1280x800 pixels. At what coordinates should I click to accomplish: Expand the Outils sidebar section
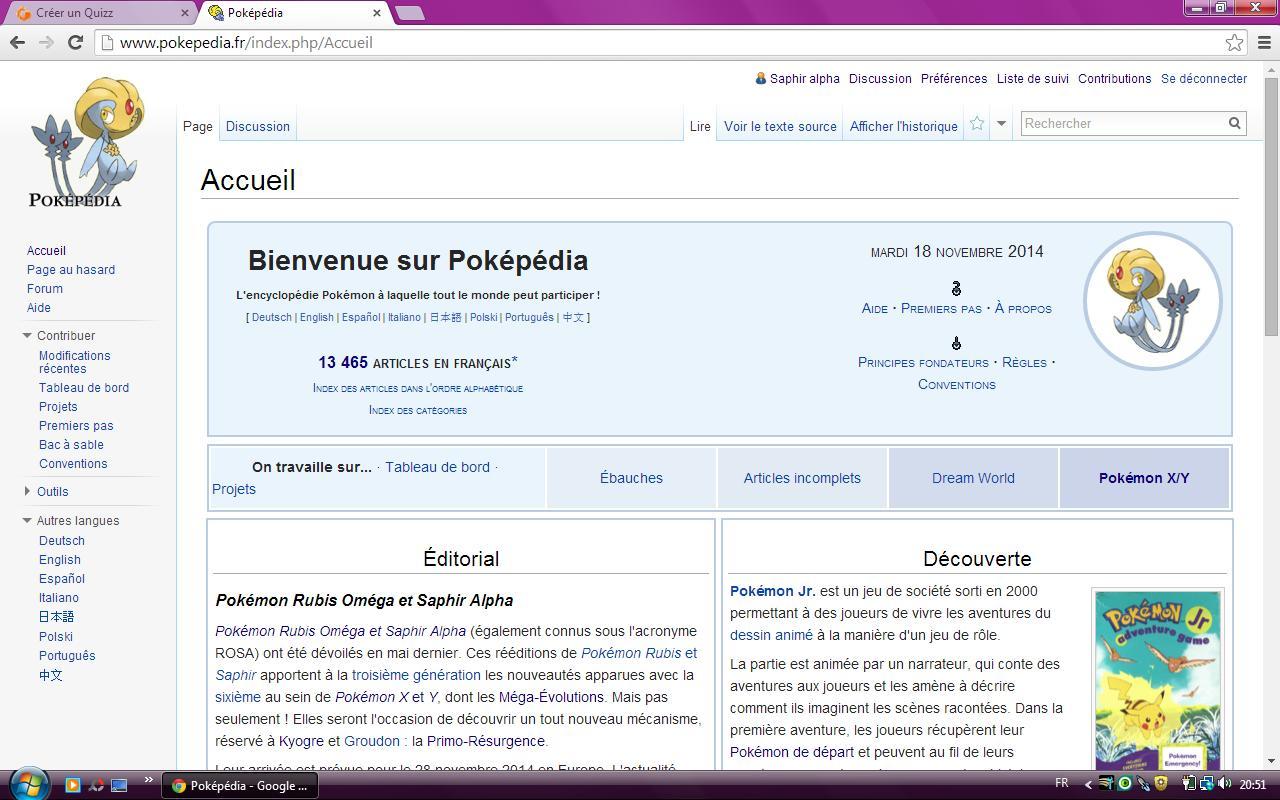[x=27, y=491]
